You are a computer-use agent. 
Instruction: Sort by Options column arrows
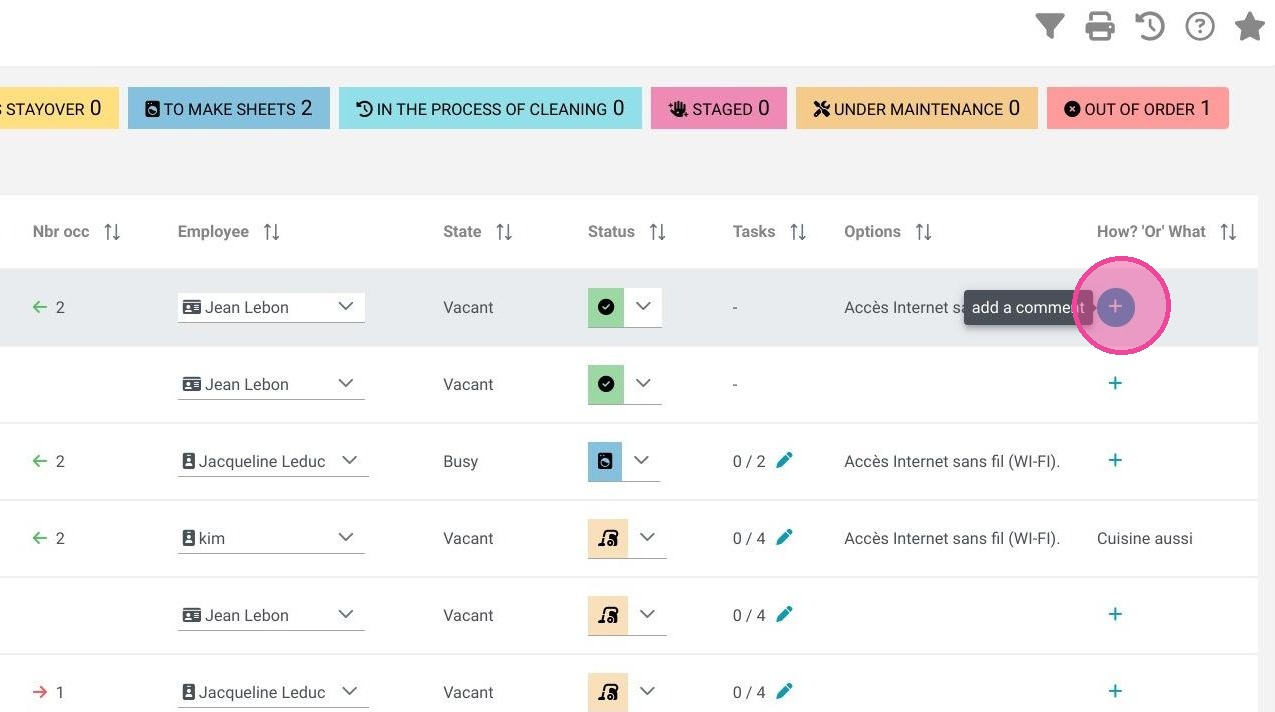tap(923, 232)
